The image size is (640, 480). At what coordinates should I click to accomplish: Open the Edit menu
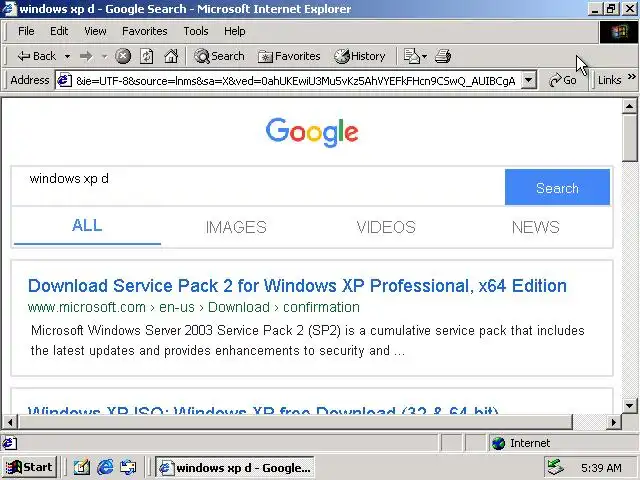59,31
